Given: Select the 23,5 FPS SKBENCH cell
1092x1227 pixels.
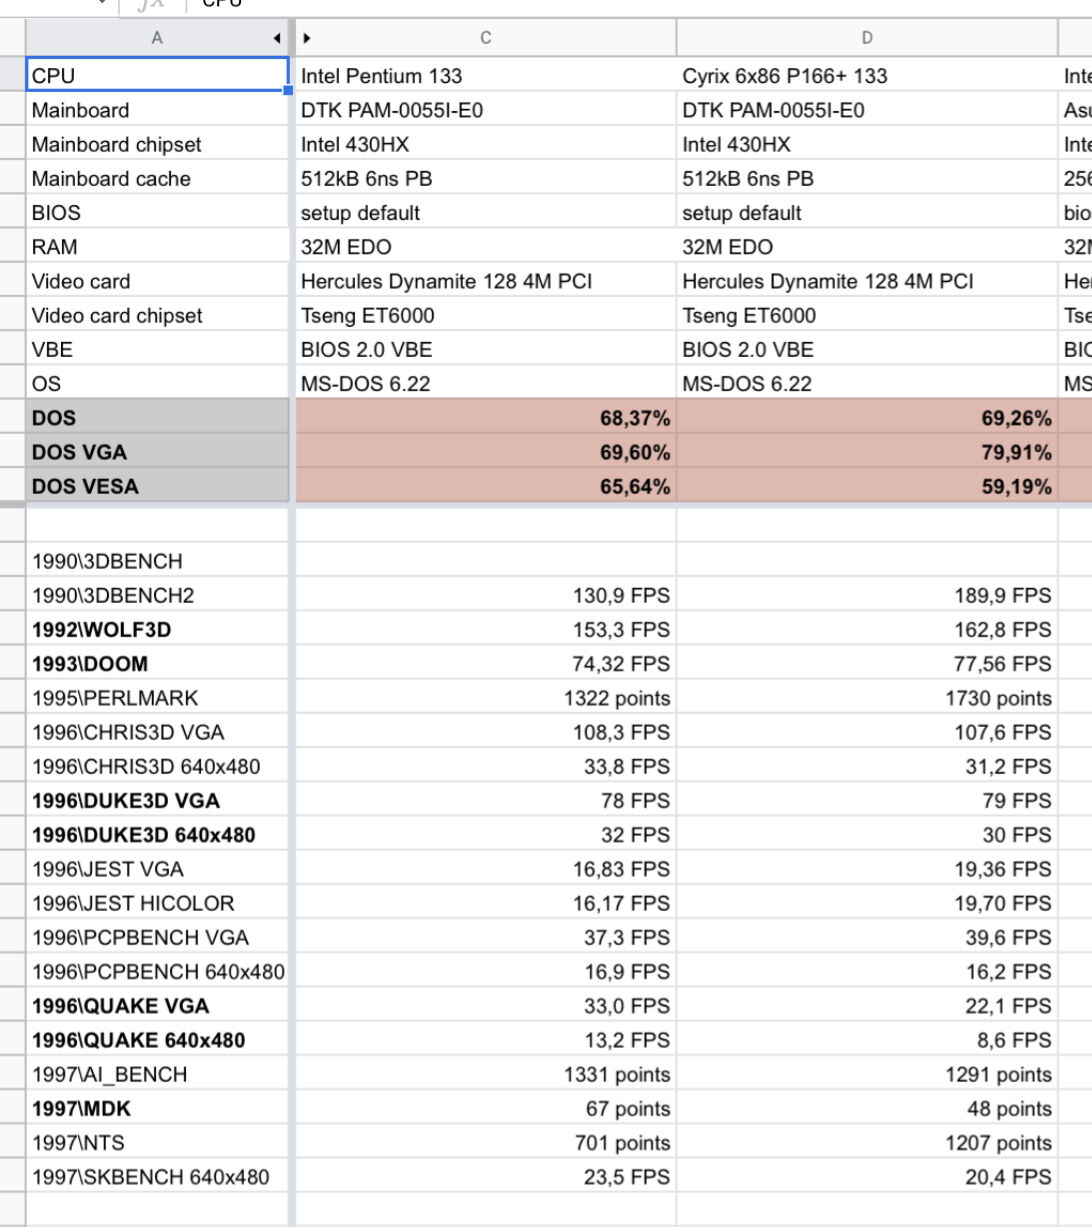Looking at the screenshot, I should (486, 1176).
